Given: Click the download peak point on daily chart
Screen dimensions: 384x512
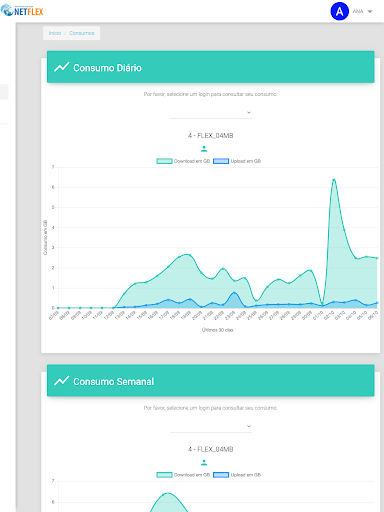Looking at the screenshot, I should (334, 180).
